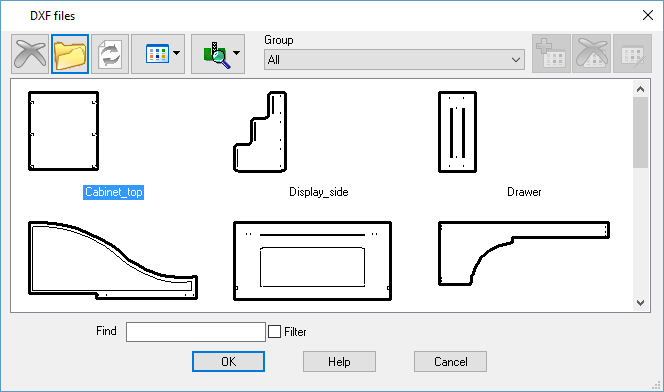Screen dimensions: 664x392
Task: Click the refresh file list icon
Action: coord(110,54)
